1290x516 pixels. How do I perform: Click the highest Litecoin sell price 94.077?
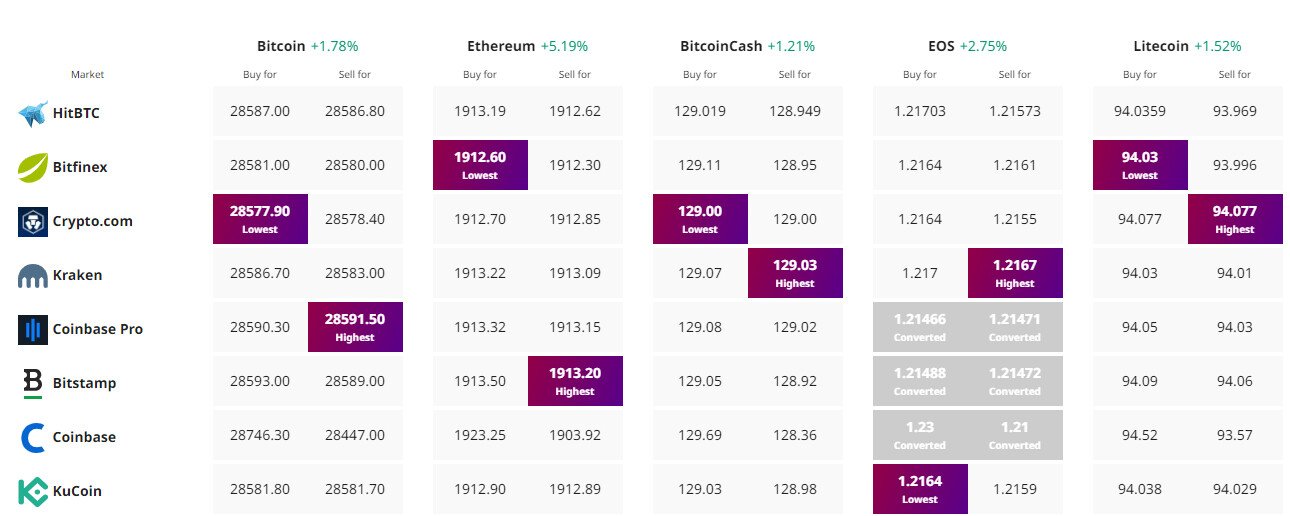(1235, 219)
